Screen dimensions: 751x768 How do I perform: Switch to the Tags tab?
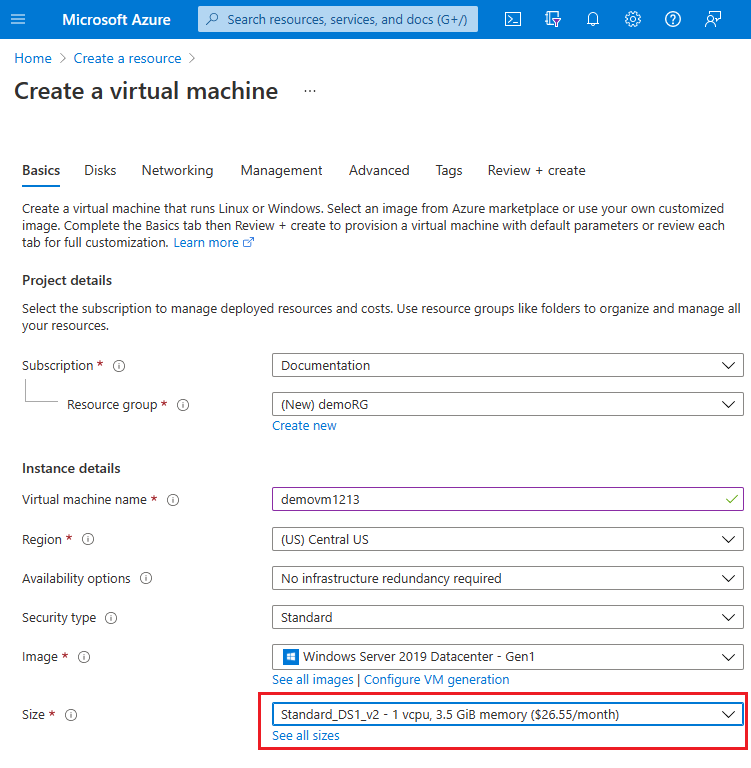449,170
